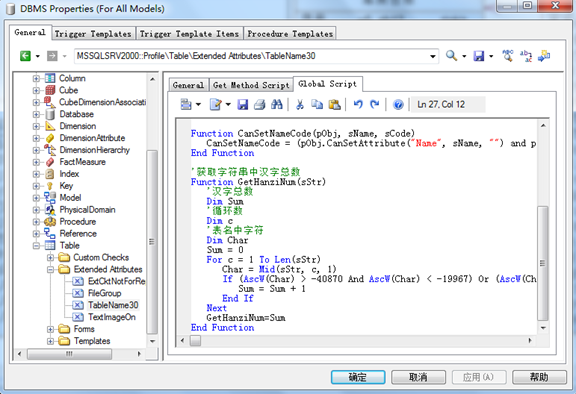The width and height of the screenshot is (576, 394).
Task: Click code editor horizontal scroll right arrow
Action: pos(530,341)
